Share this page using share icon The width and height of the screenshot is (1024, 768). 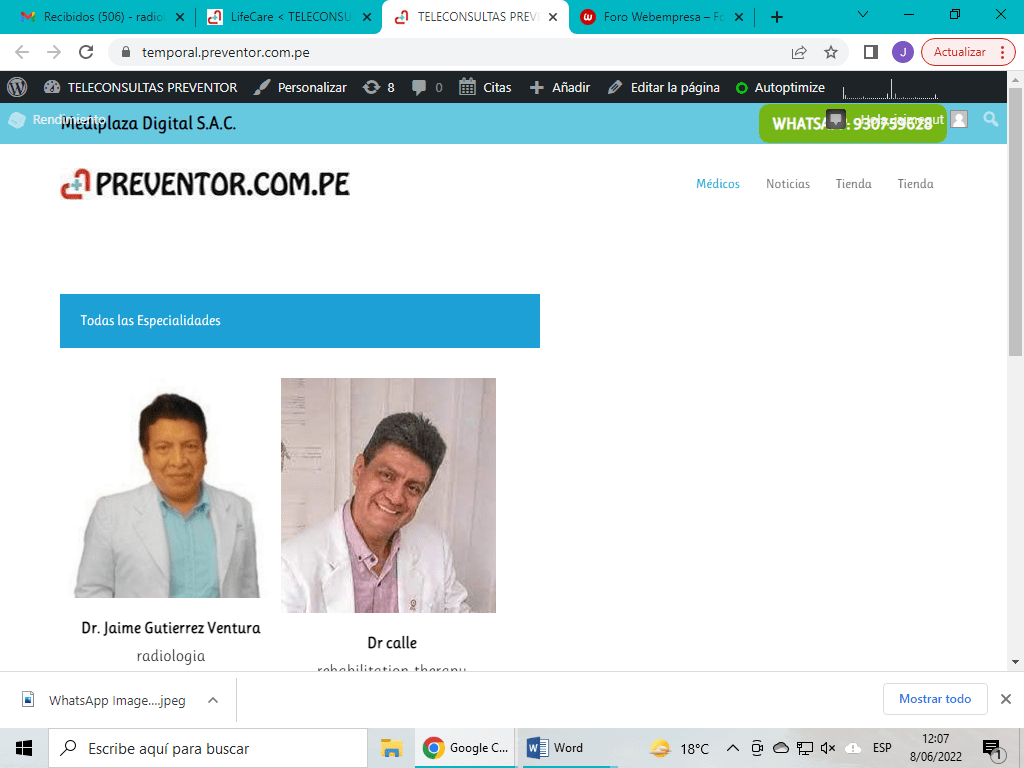799,52
